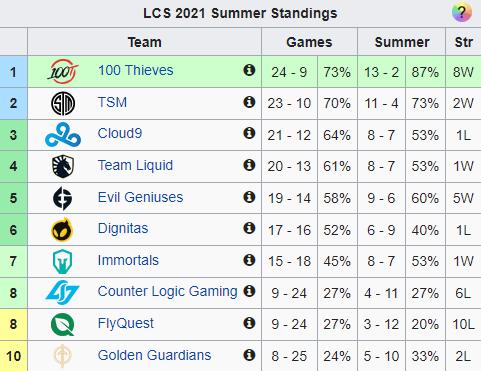Click the Summer column header
This screenshot has height=371, width=481.
point(402,42)
